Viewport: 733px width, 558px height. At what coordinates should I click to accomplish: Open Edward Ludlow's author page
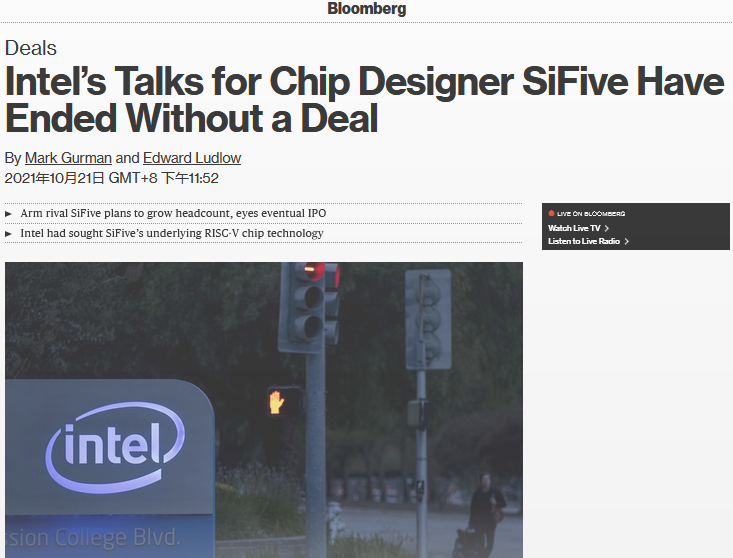[x=192, y=158]
